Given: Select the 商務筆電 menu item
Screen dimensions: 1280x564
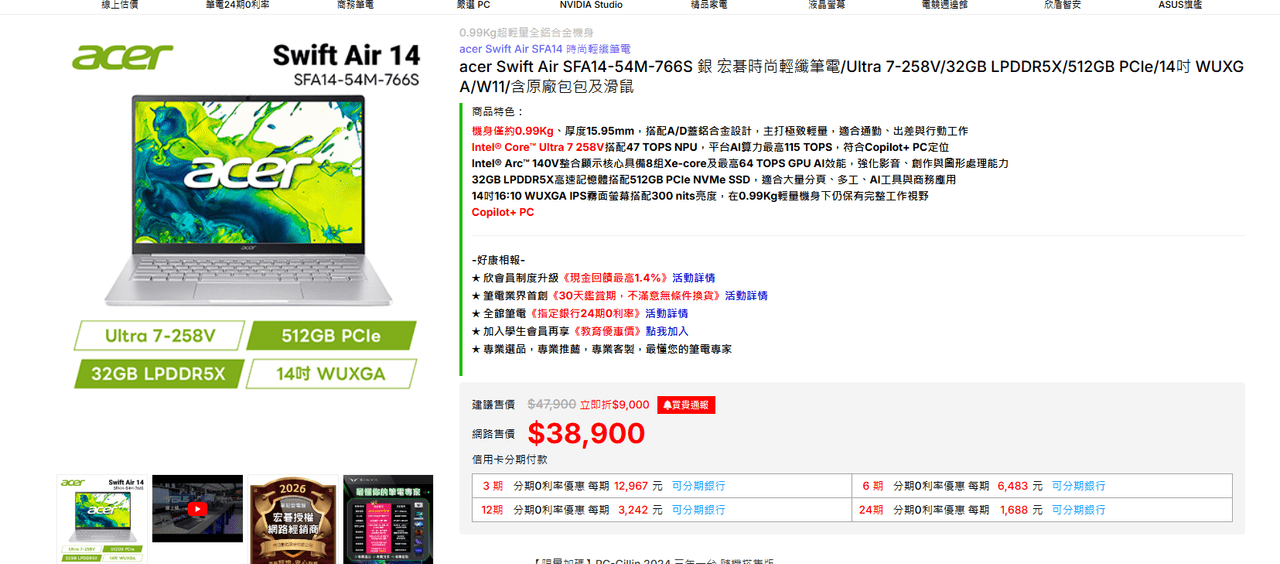Looking at the screenshot, I should click(x=355, y=5).
